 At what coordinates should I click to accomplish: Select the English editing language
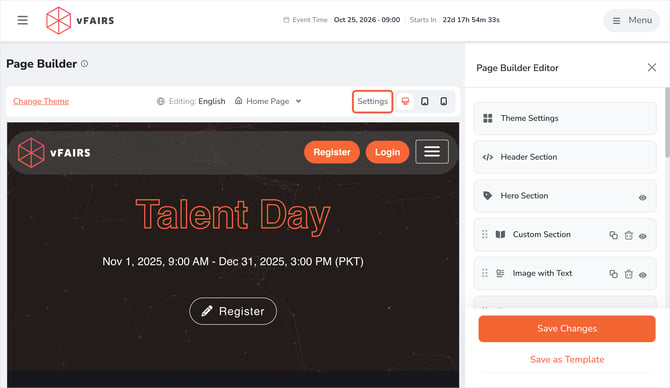pos(212,101)
